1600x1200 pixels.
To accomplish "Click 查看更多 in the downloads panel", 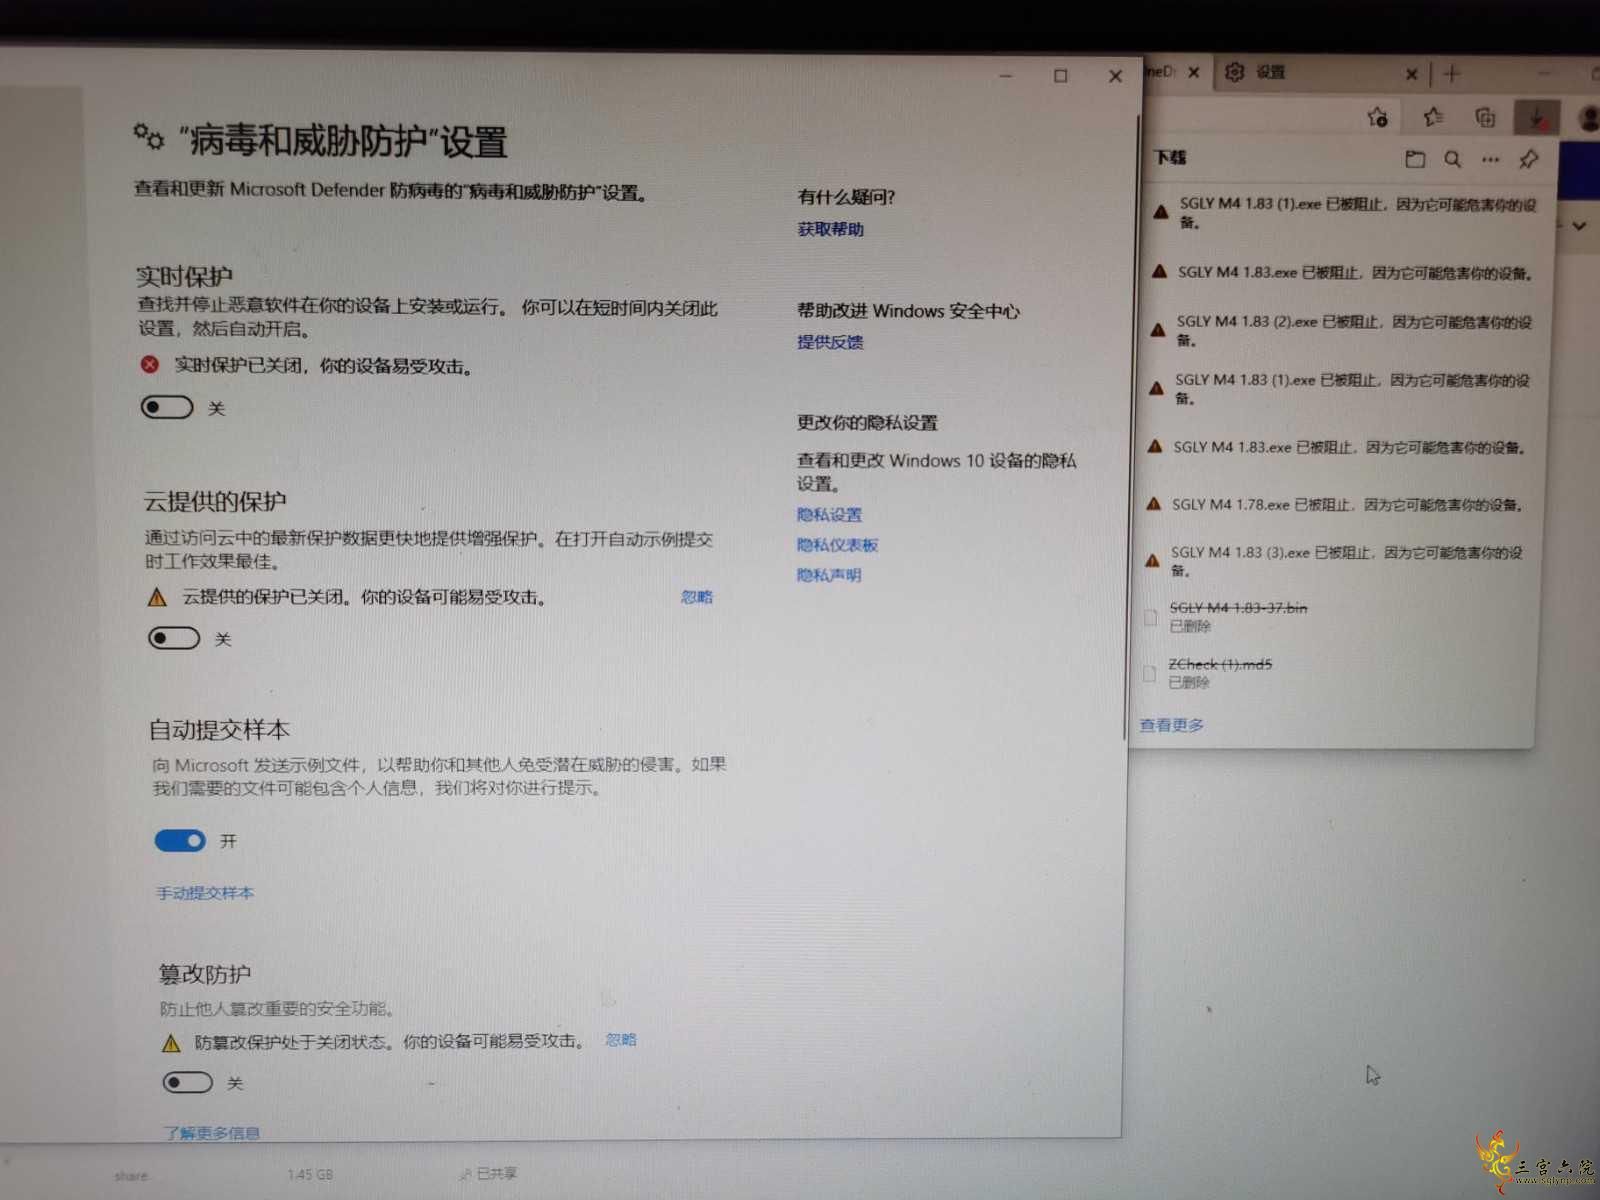I will (1172, 725).
